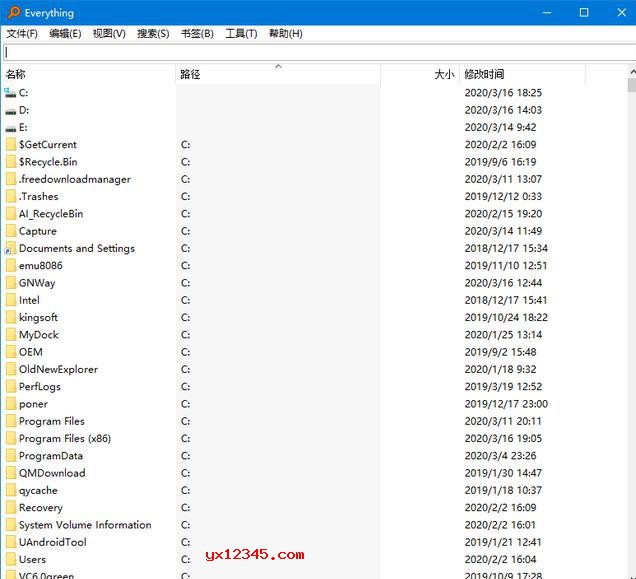Click date 2020/3/16 19:05 cell
Screen dimensions: 636x579
503,438
